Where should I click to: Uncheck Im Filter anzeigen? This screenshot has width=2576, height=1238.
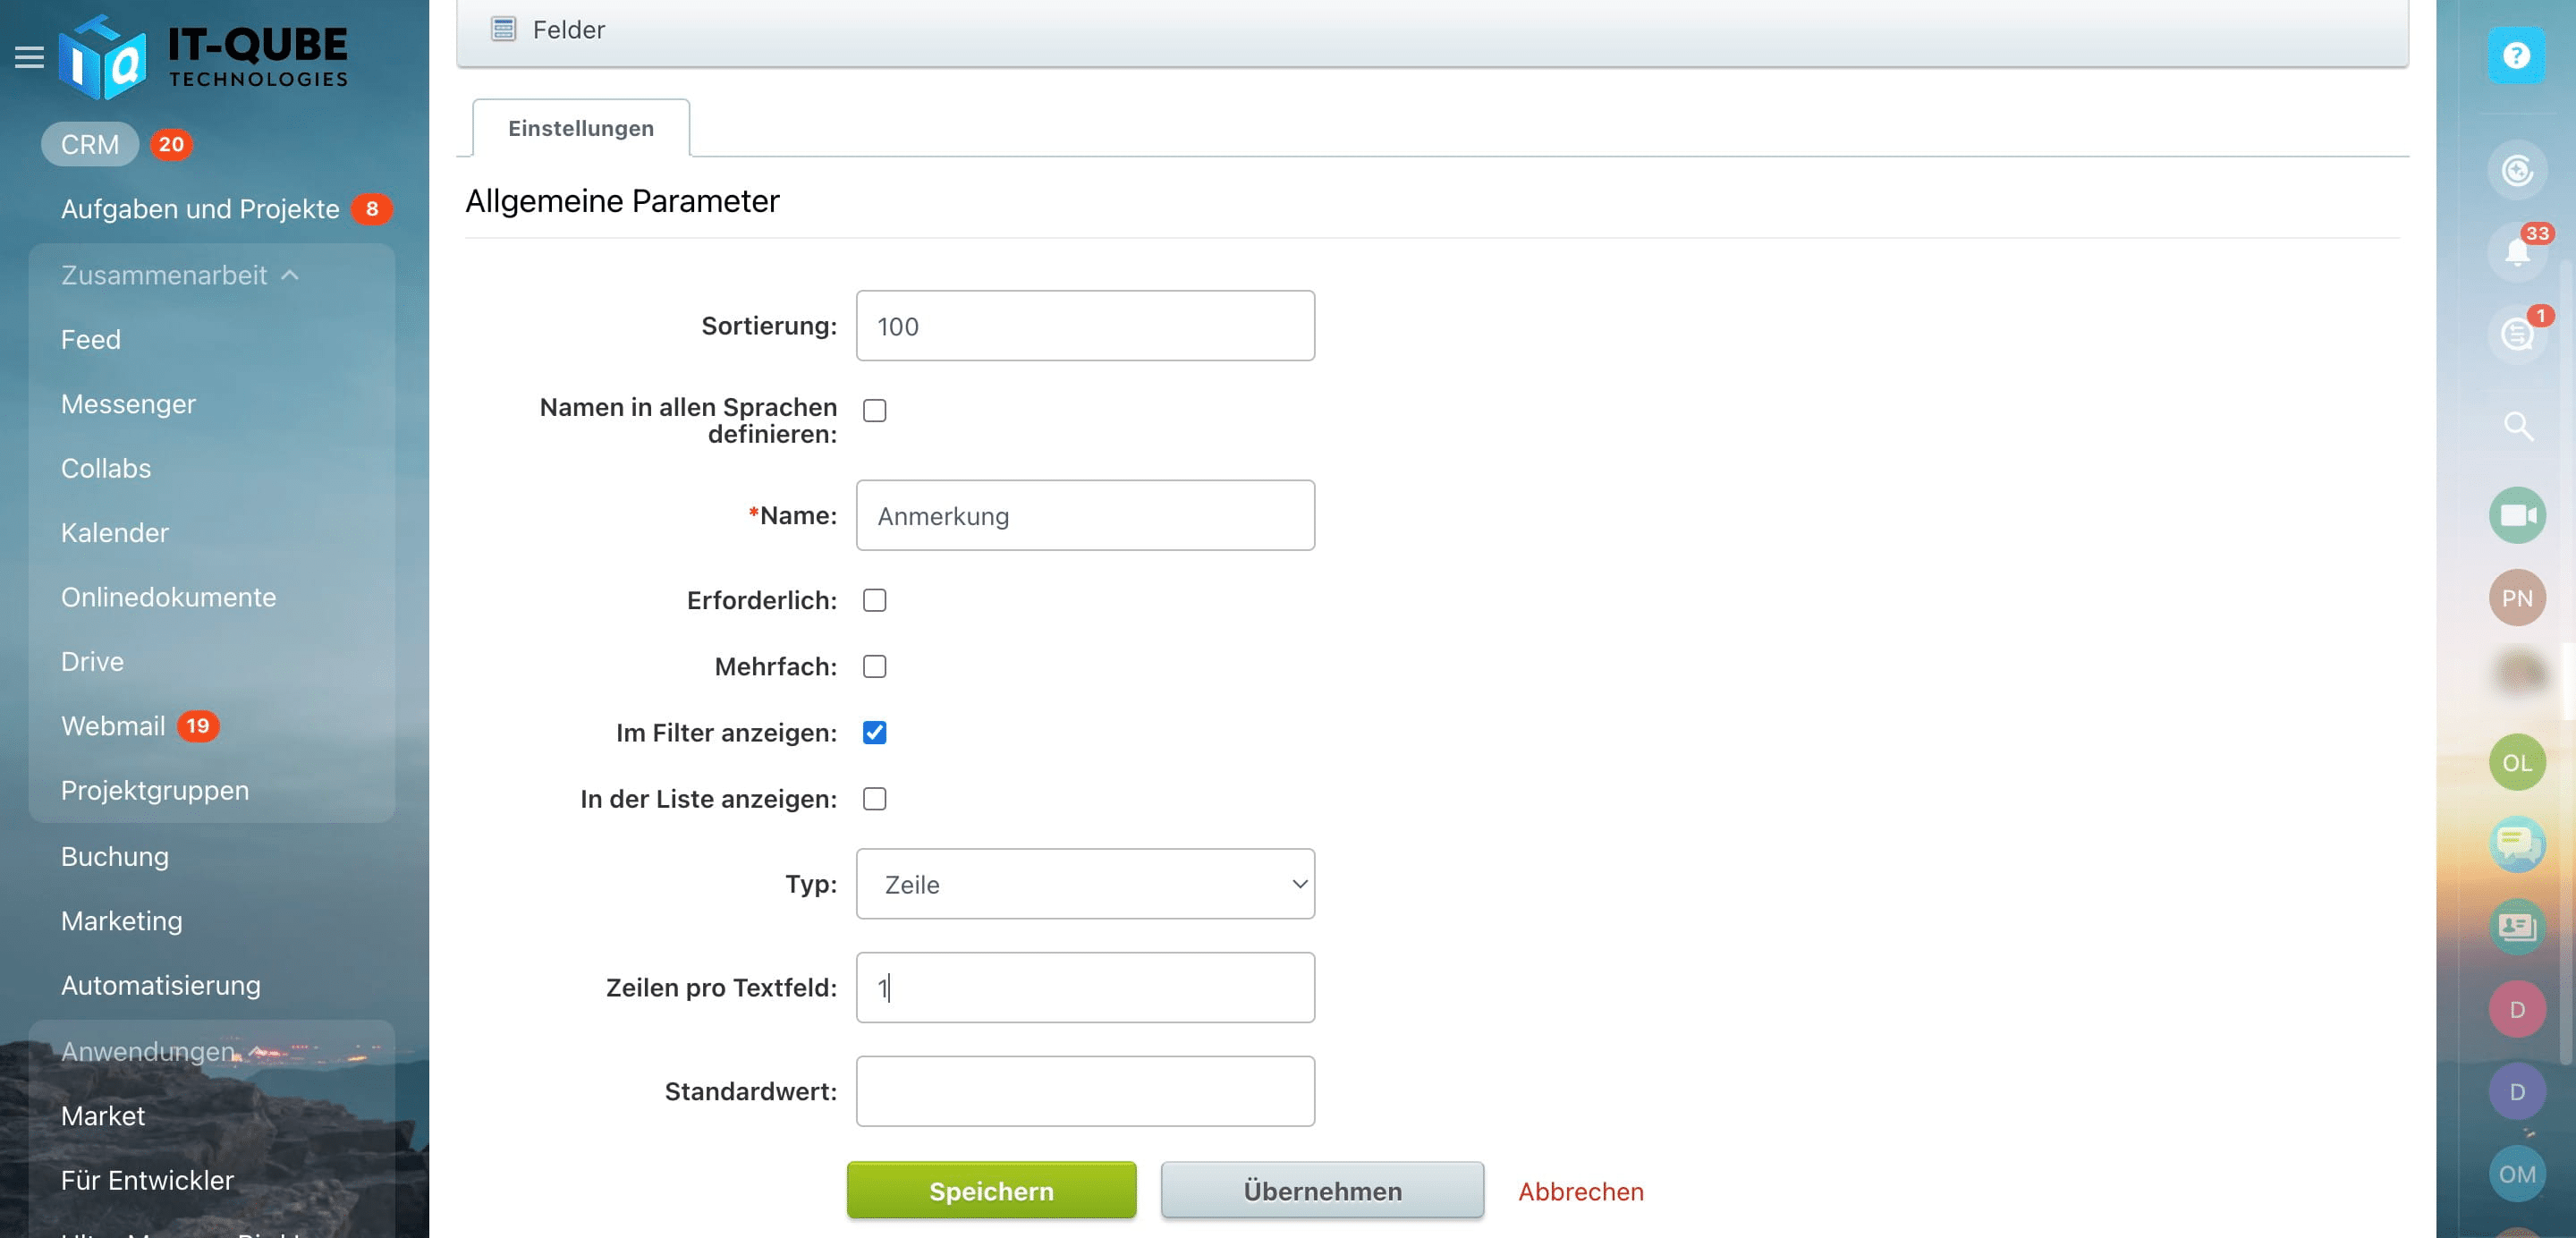tap(874, 733)
